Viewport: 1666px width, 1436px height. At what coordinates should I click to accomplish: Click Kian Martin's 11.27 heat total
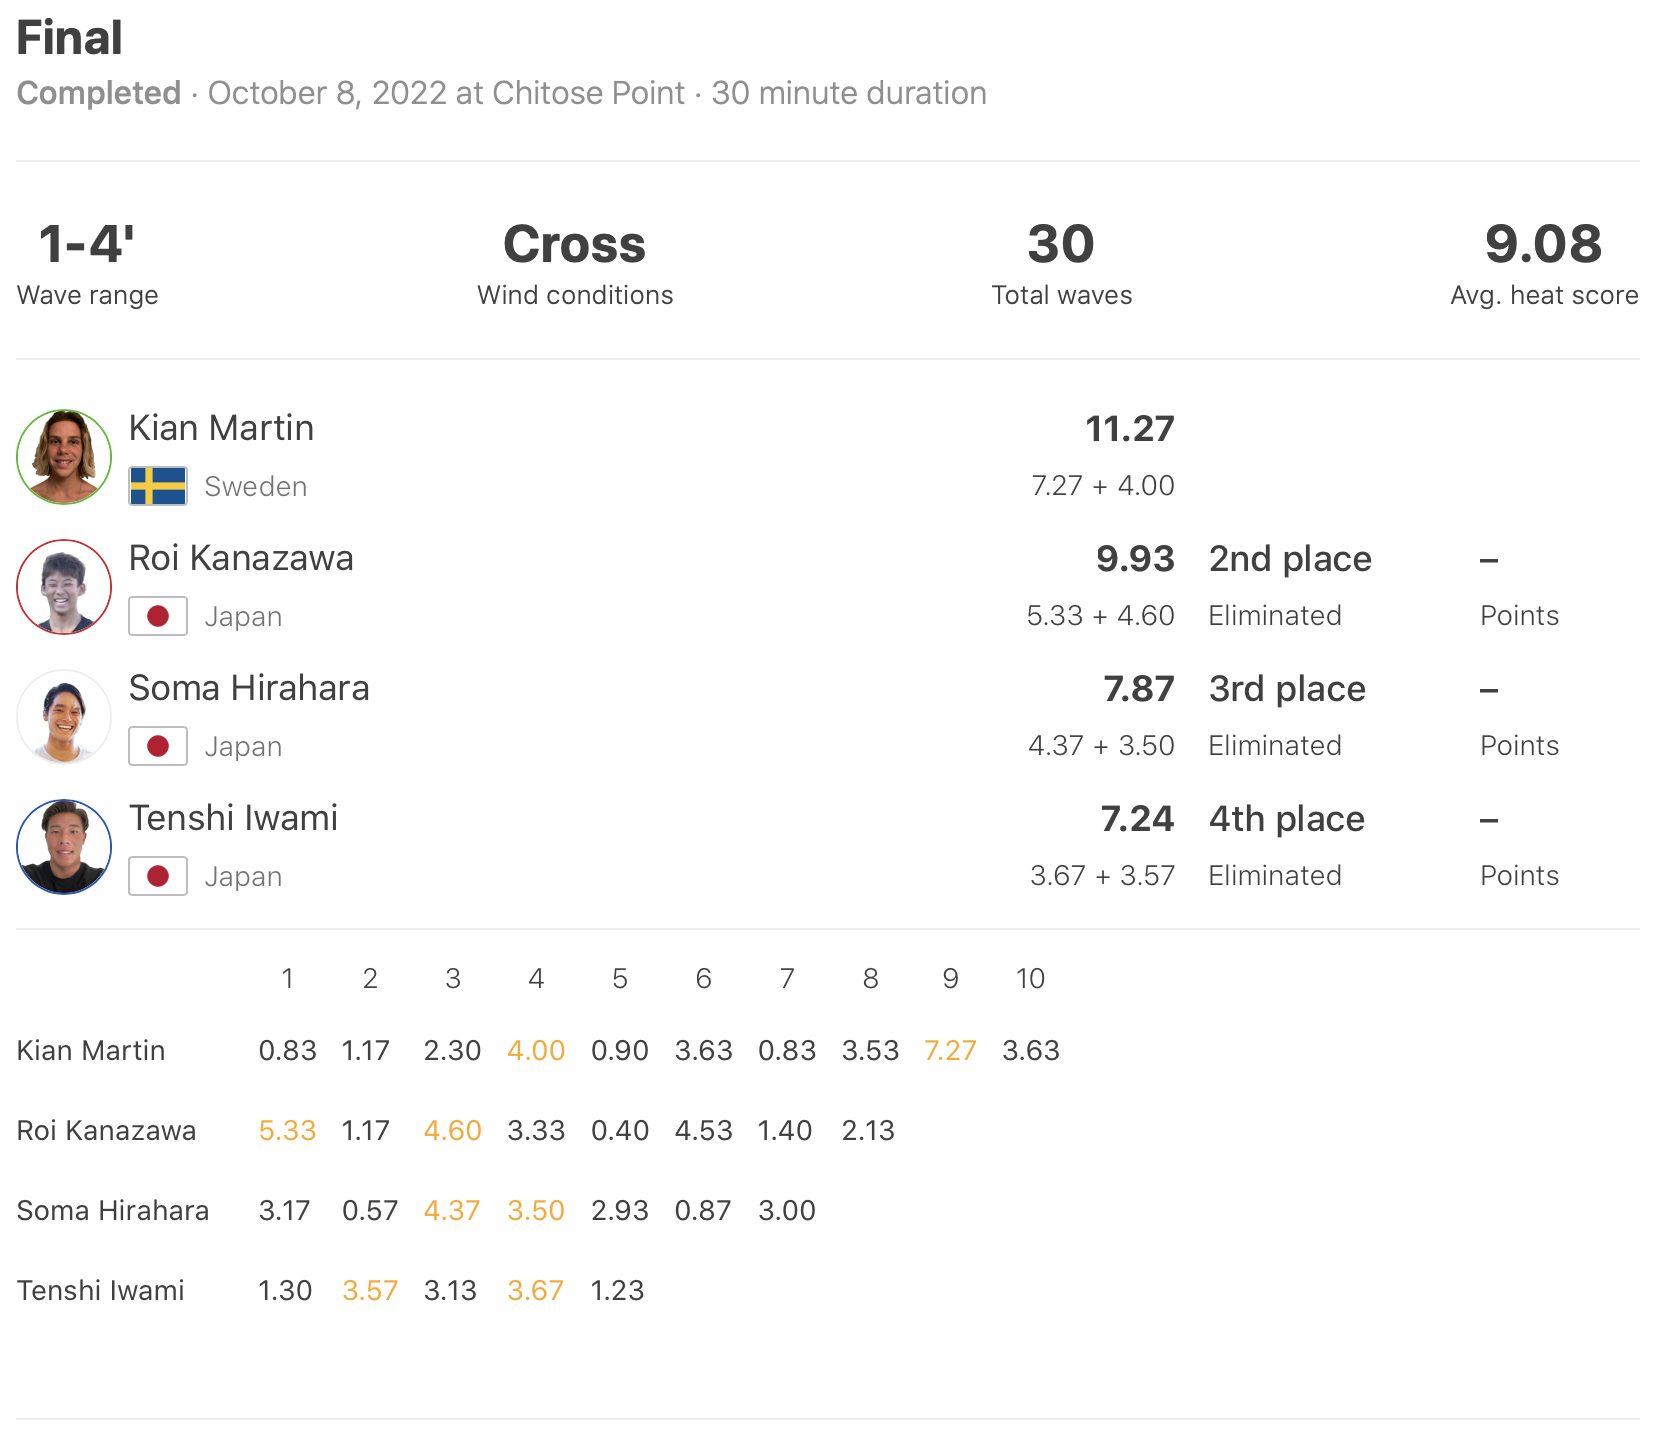(1130, 429)
